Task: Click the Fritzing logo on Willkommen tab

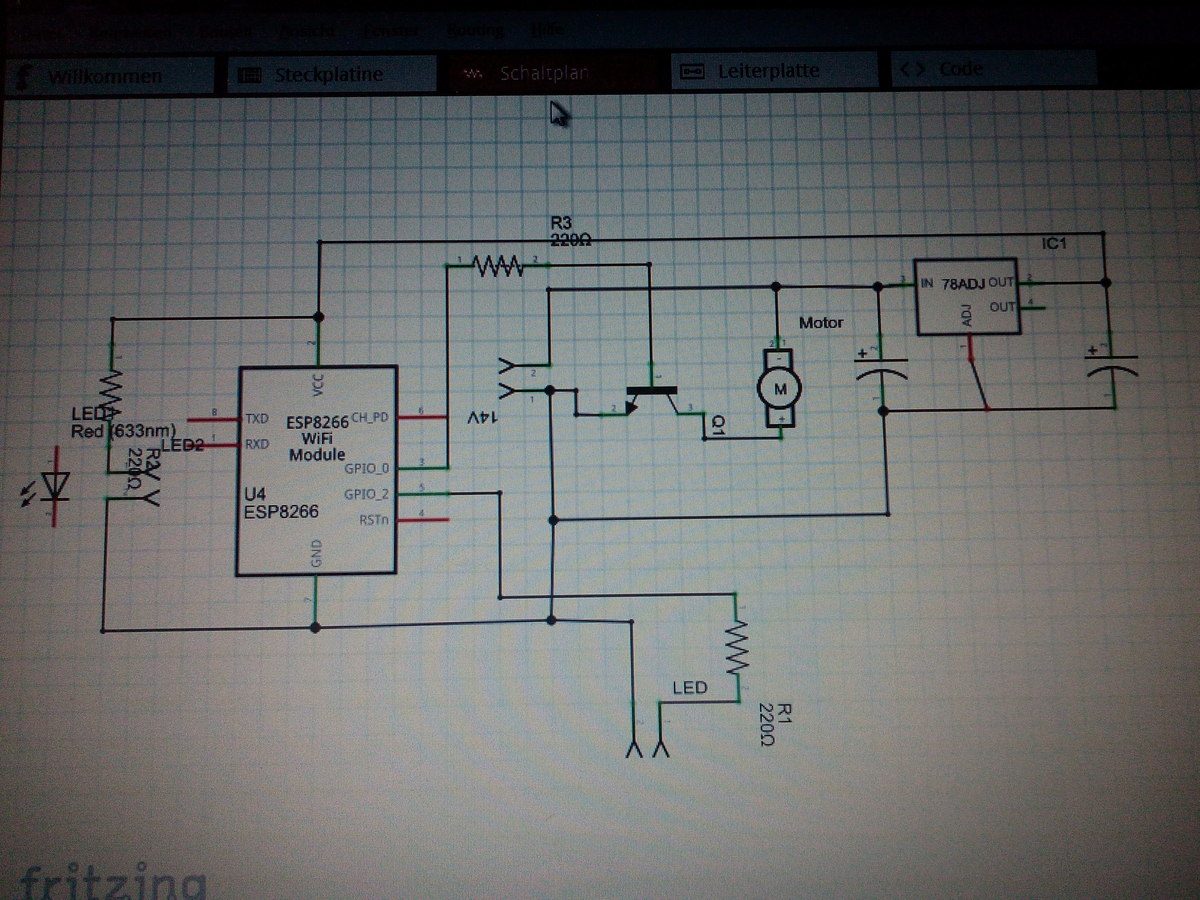Action: pos(25,77)
